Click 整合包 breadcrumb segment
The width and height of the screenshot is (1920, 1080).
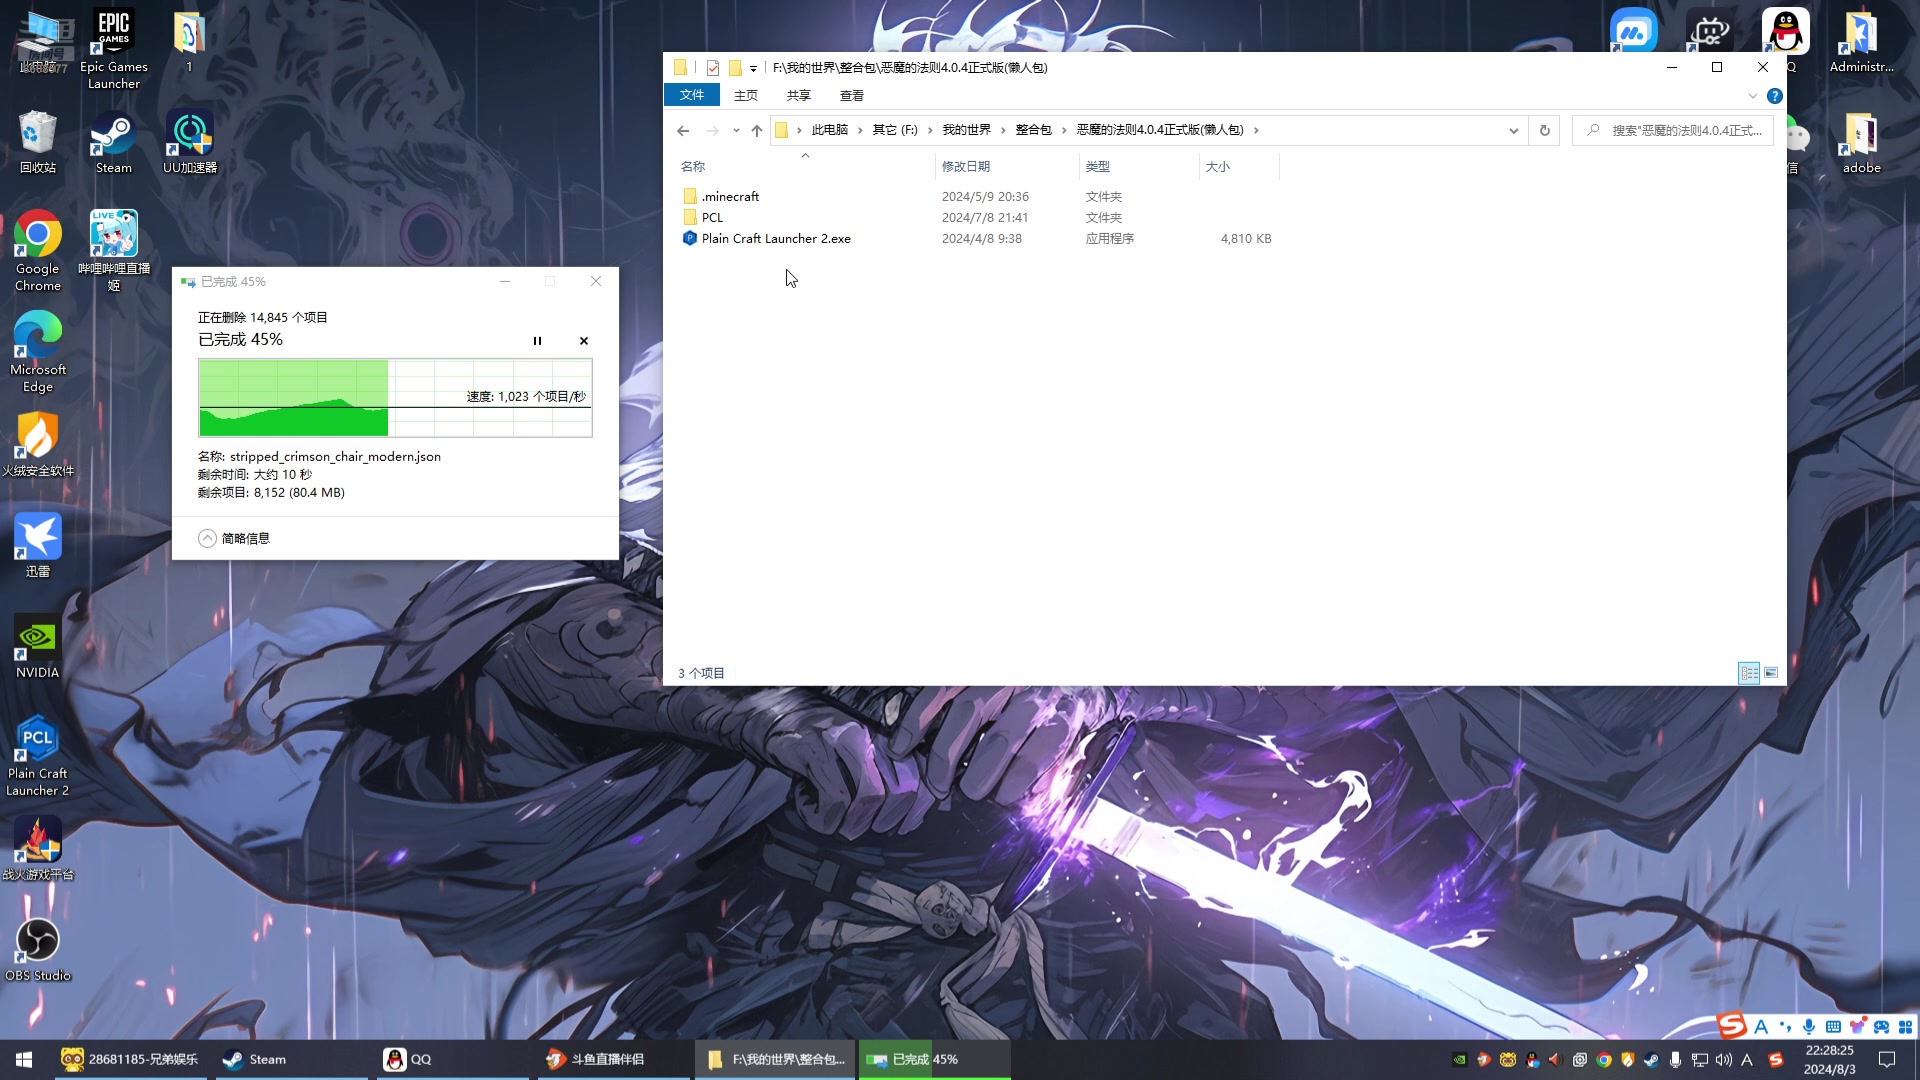pyautogui.click(x=1033, y=130)
